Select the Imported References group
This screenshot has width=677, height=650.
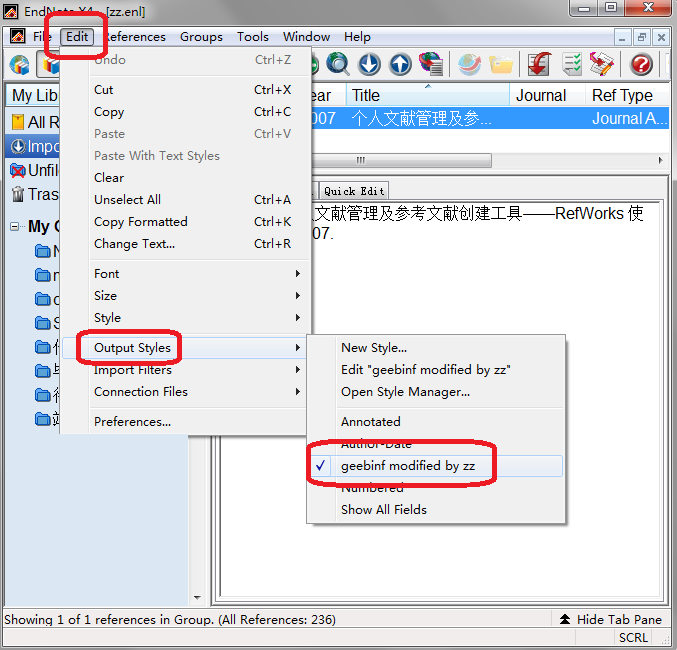click(x=32, y=146)
